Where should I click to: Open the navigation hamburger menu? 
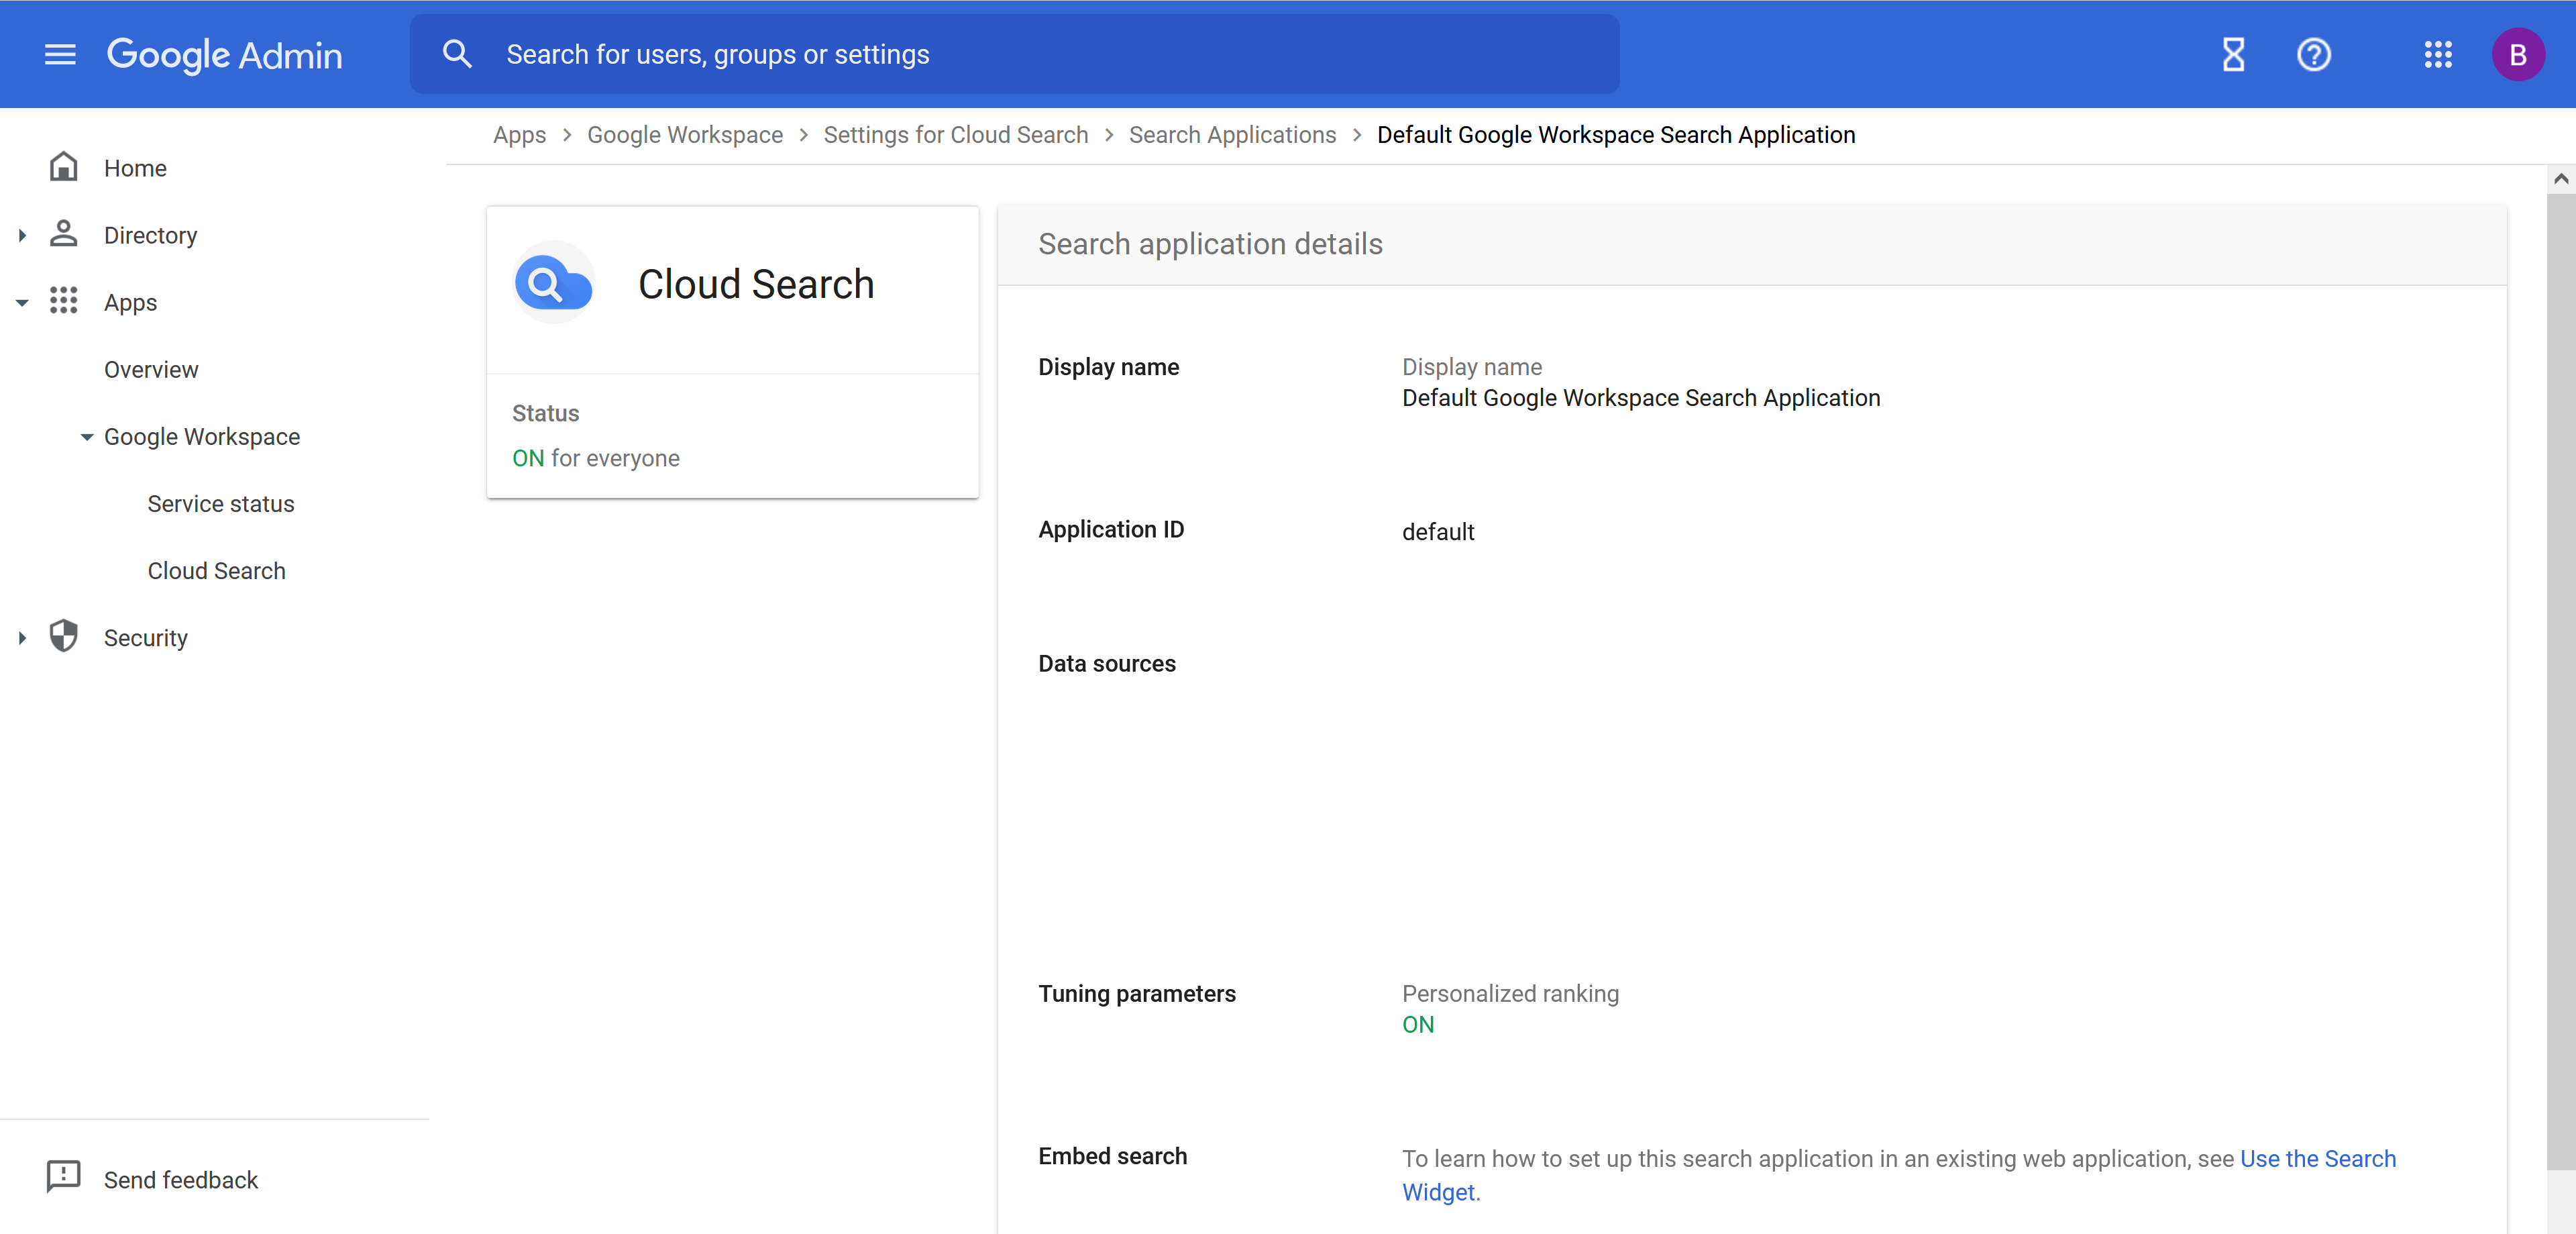pos(60,54)
